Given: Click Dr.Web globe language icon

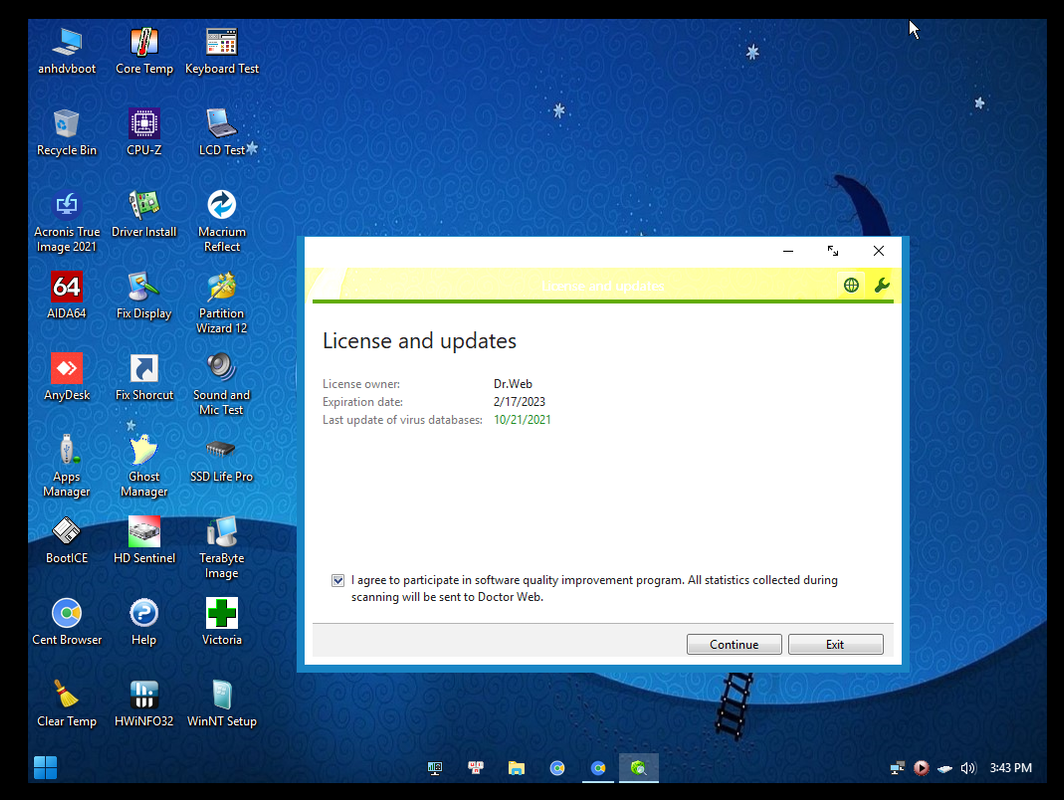Looking at the screenshot, I should coord(851,285).
